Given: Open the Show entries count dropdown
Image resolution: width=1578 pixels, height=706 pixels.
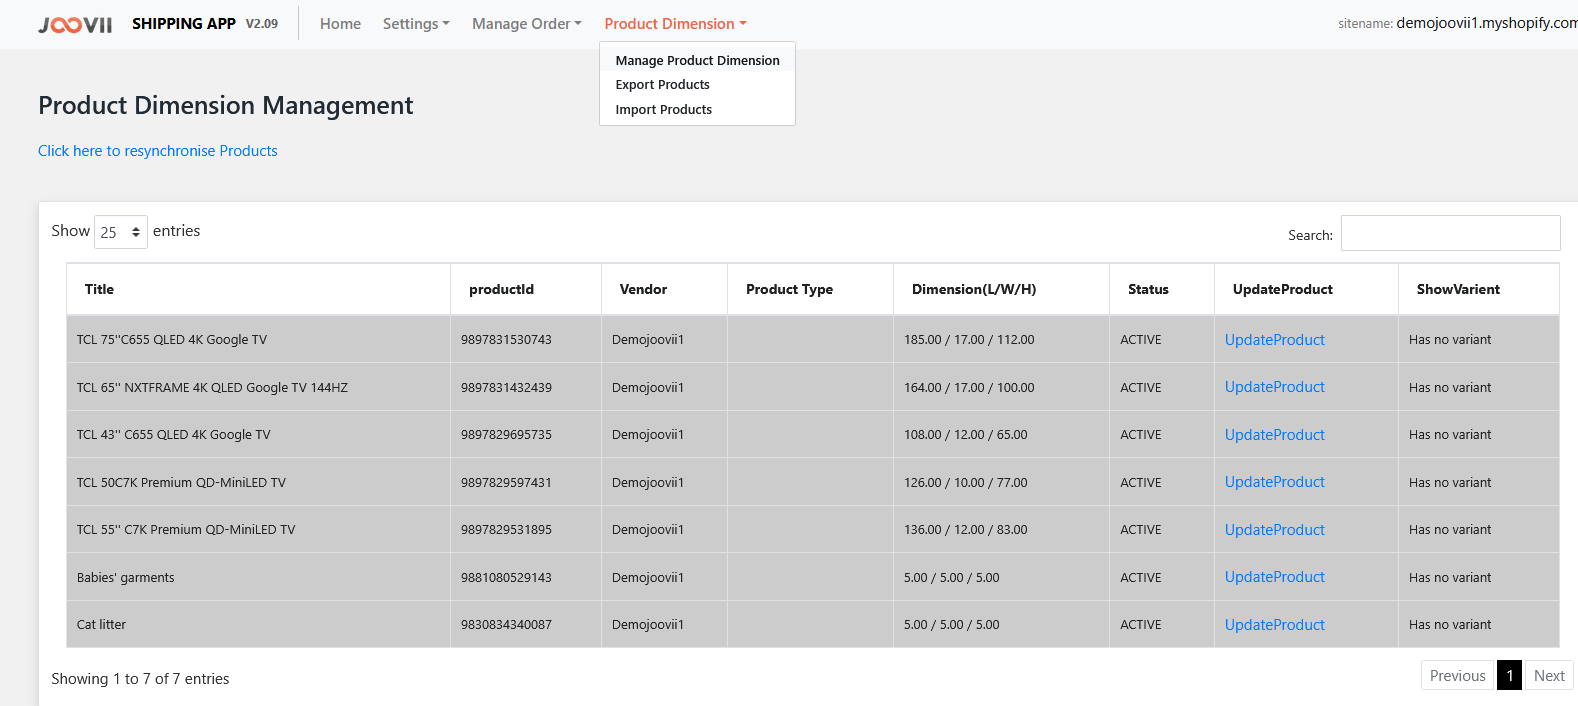Looking at the screenshot, I should pyautogui.click(x=121, y=232).
